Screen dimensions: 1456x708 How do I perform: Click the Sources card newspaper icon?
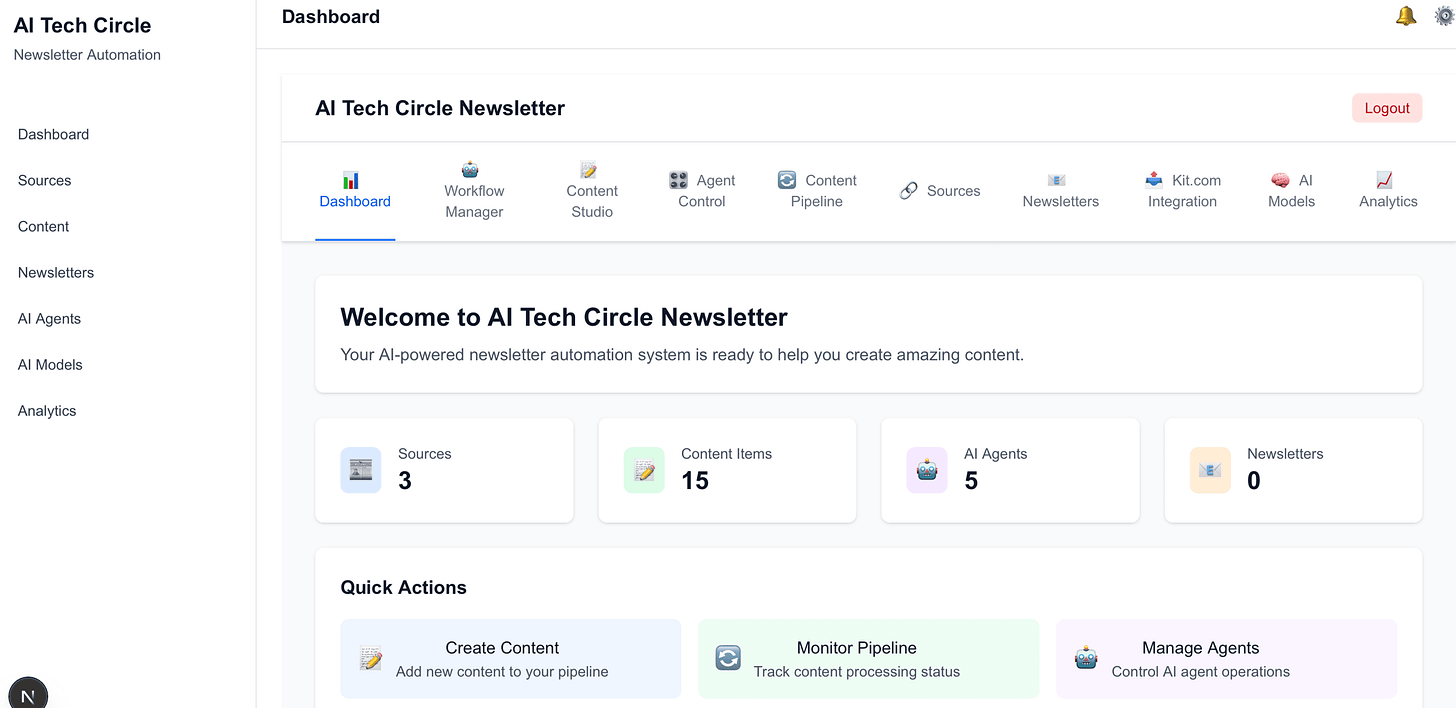(x=360, y=470)
